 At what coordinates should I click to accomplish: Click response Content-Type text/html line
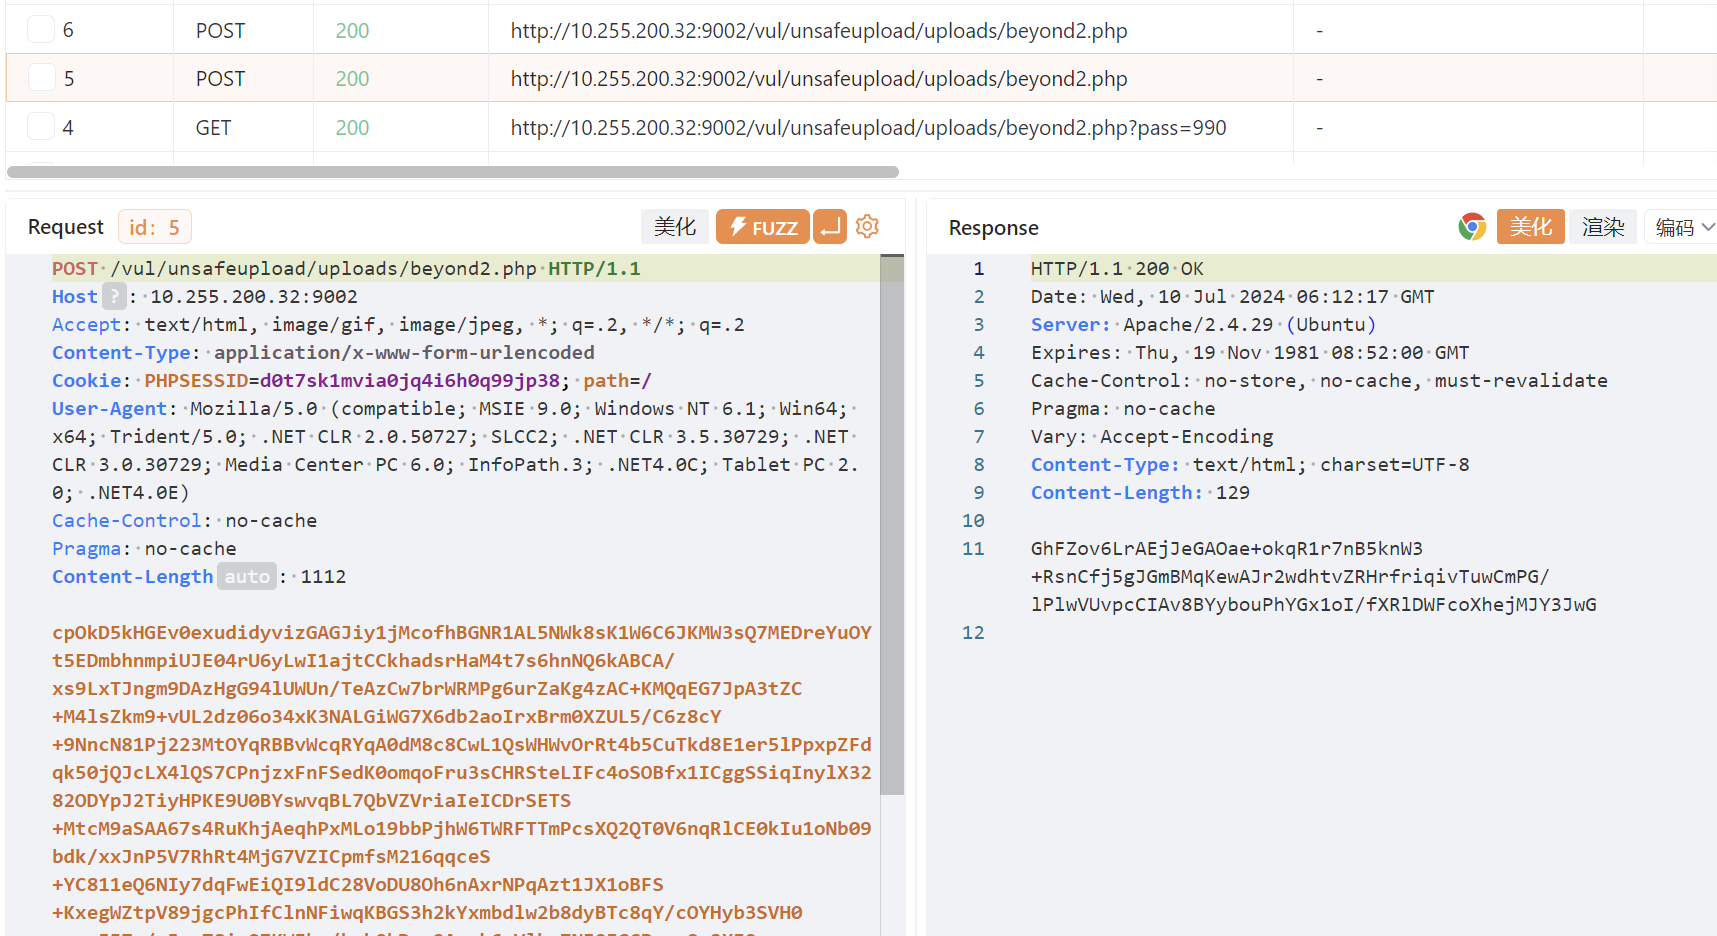pyautogui.click(x=1250, y=464)
